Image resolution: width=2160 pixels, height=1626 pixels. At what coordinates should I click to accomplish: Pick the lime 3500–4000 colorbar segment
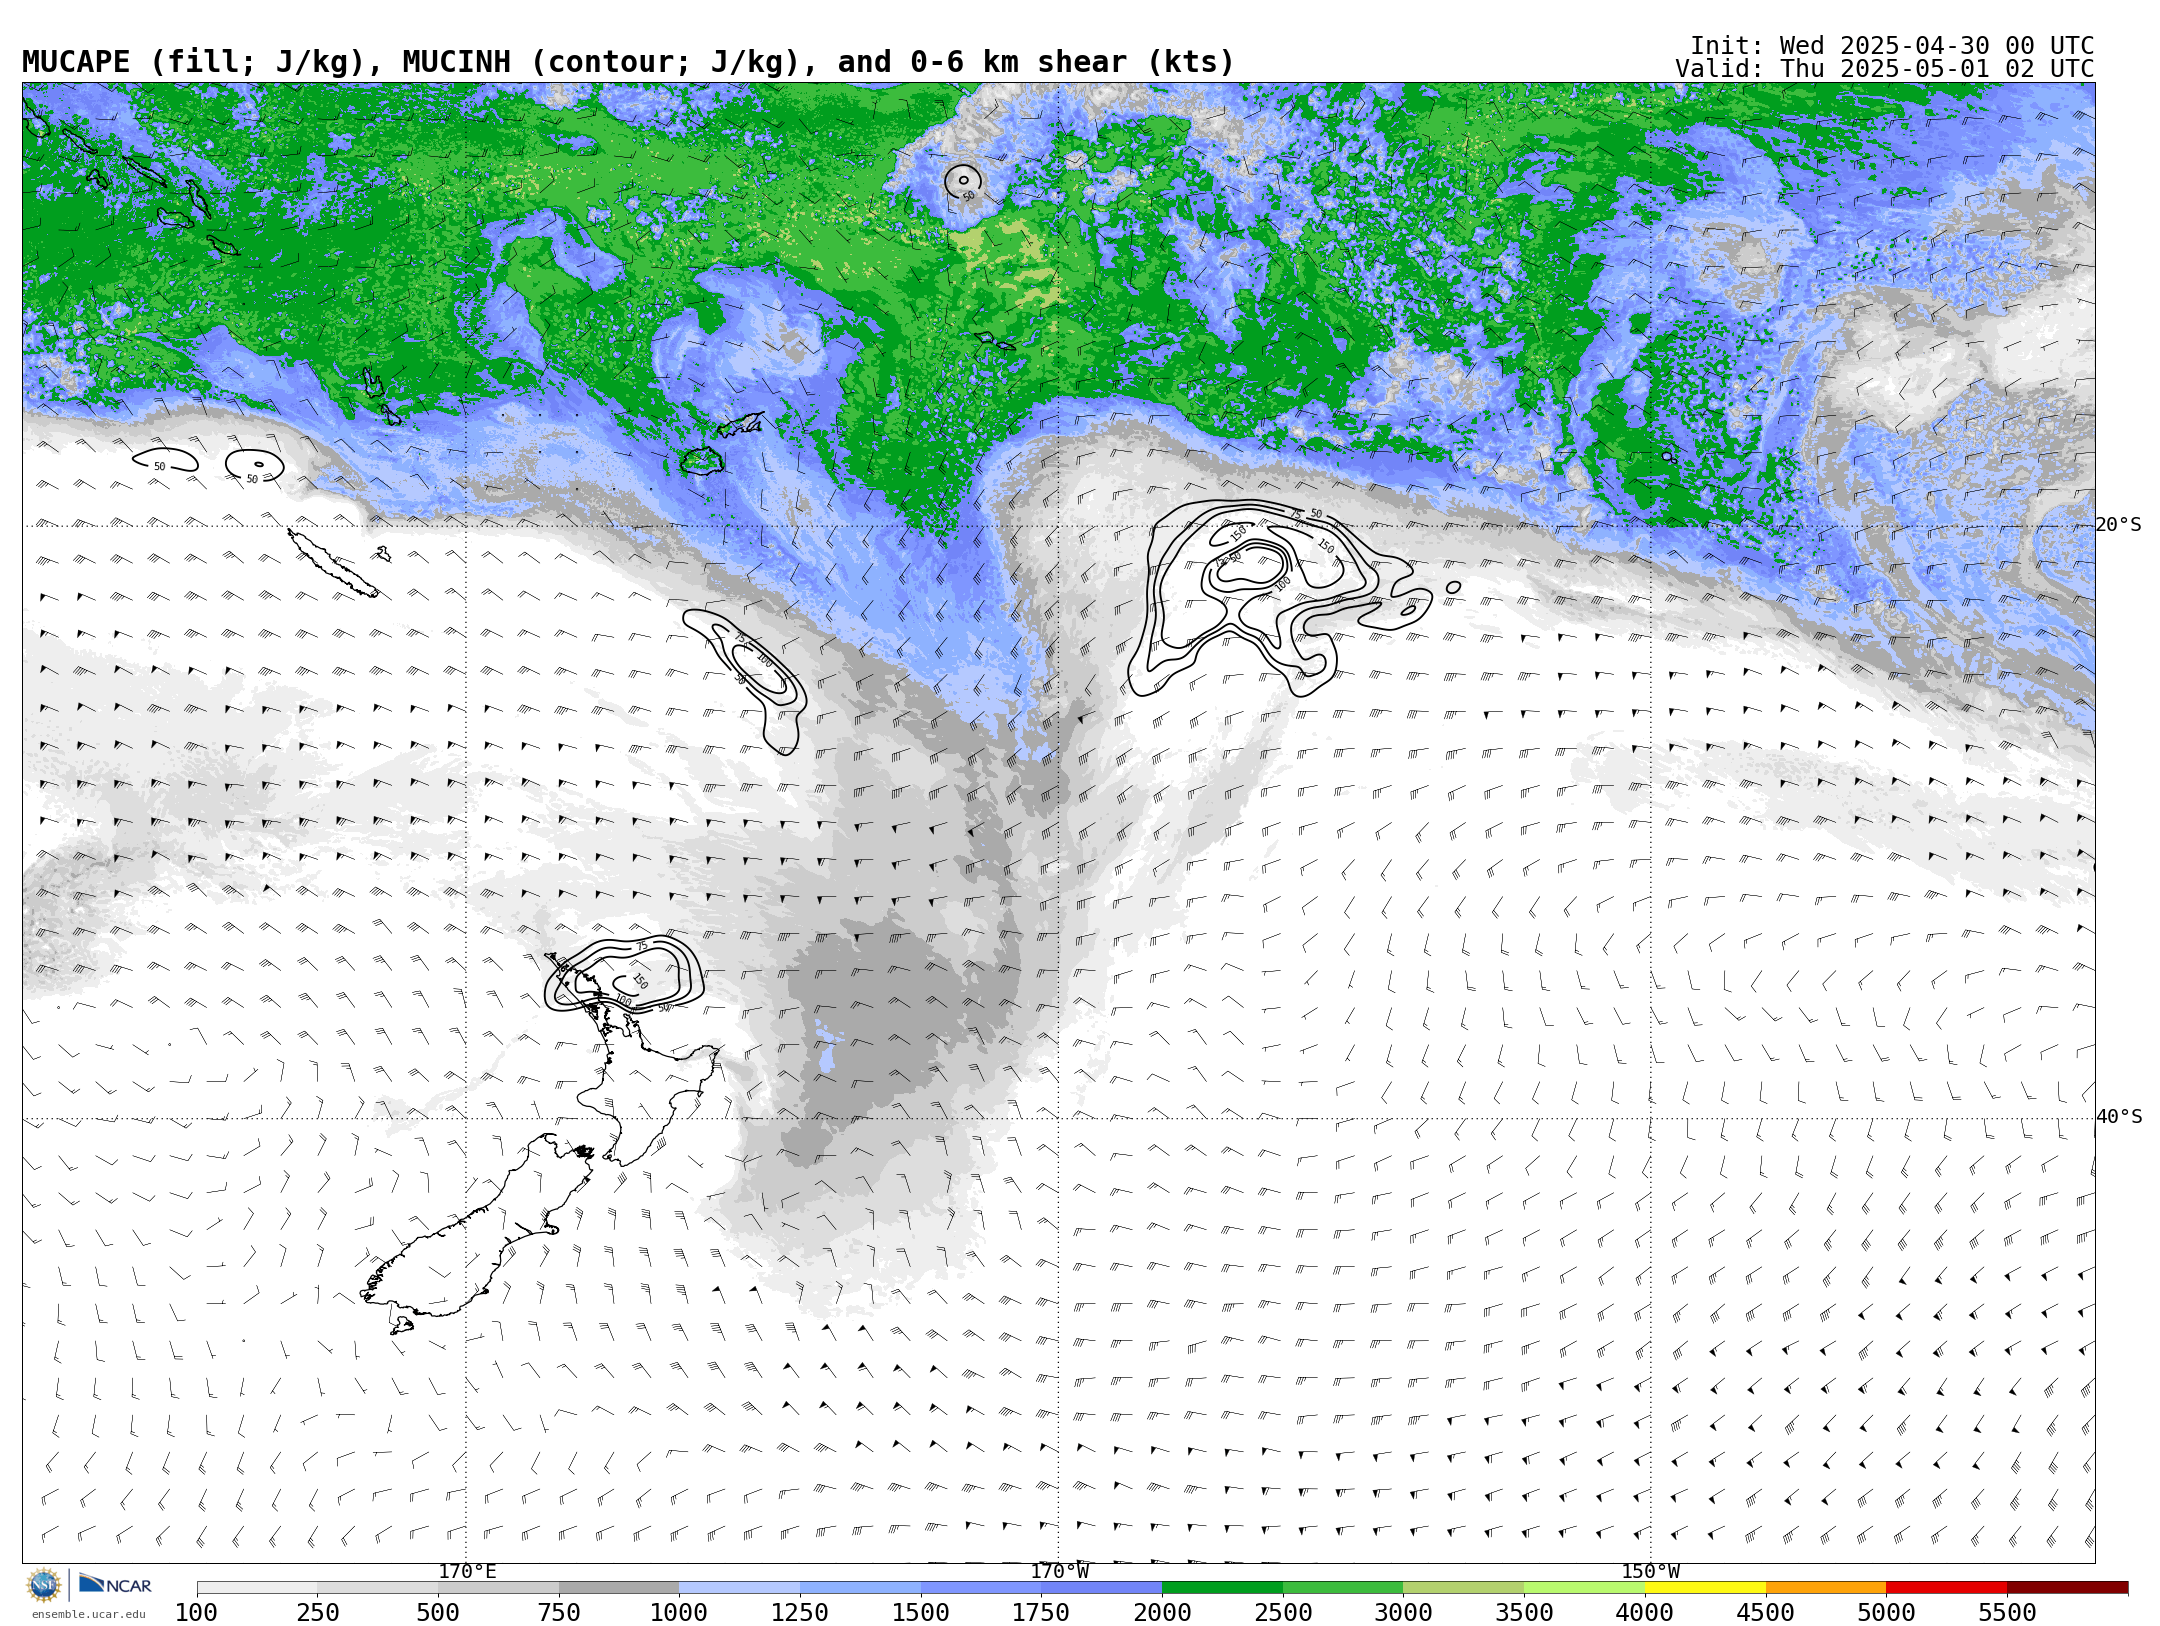click(1584, 1588)
